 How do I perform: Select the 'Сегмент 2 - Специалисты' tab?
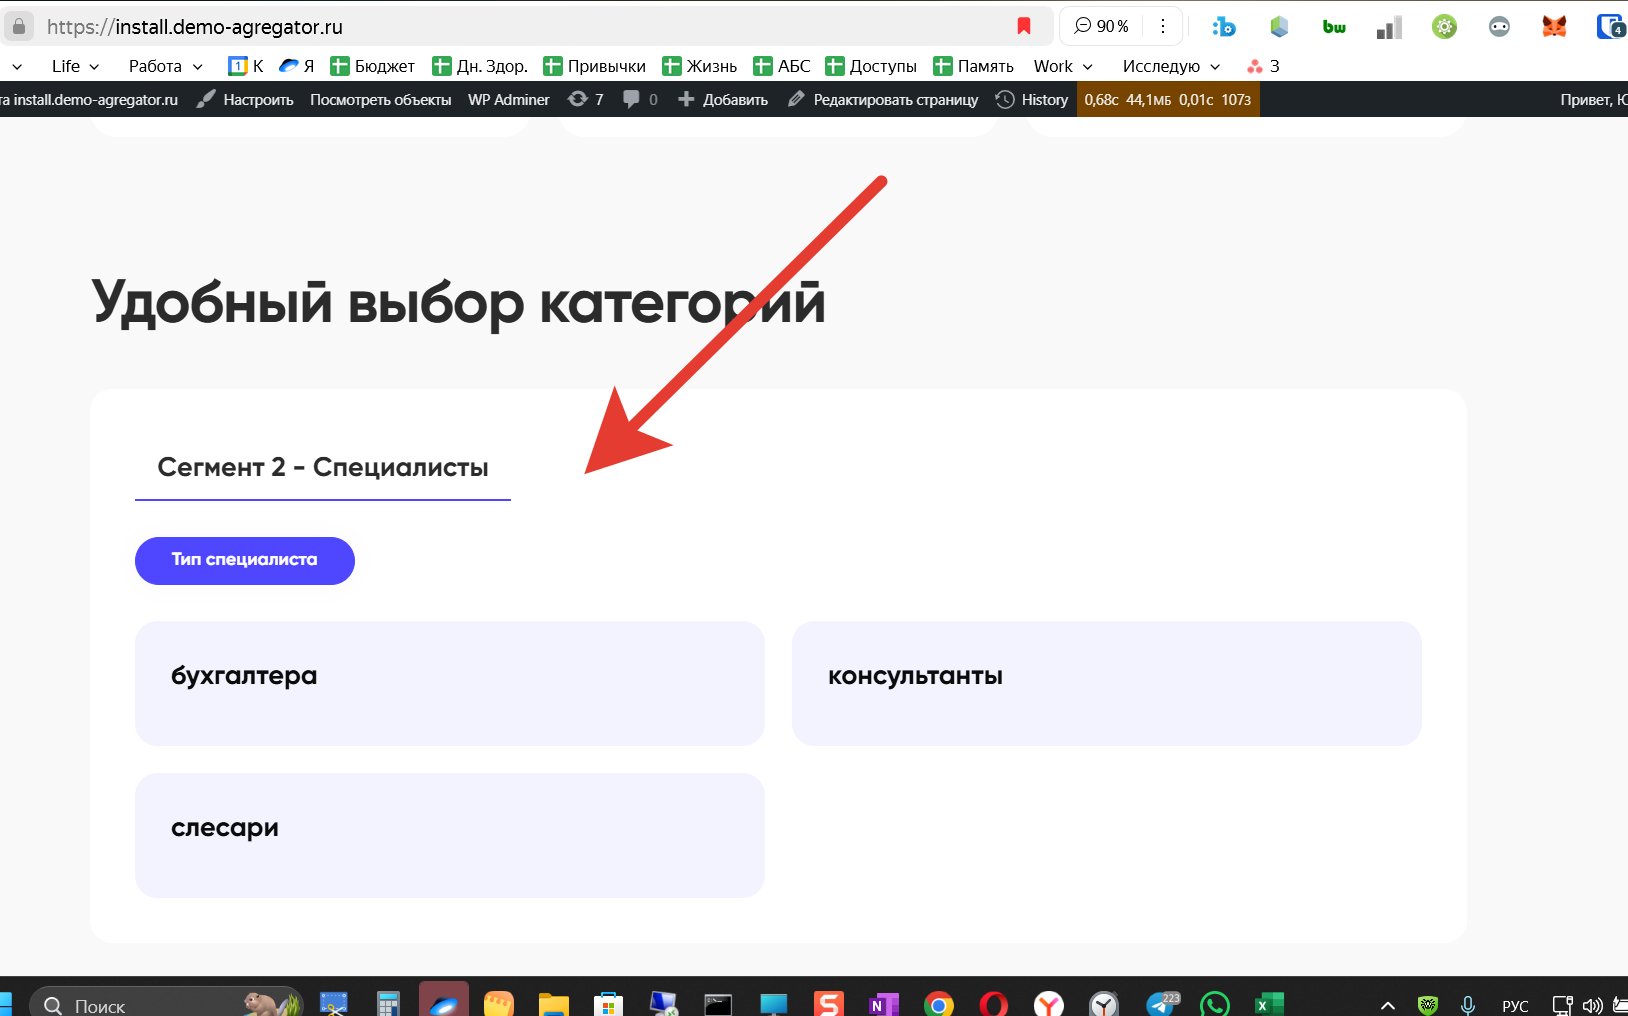(323, 467)
